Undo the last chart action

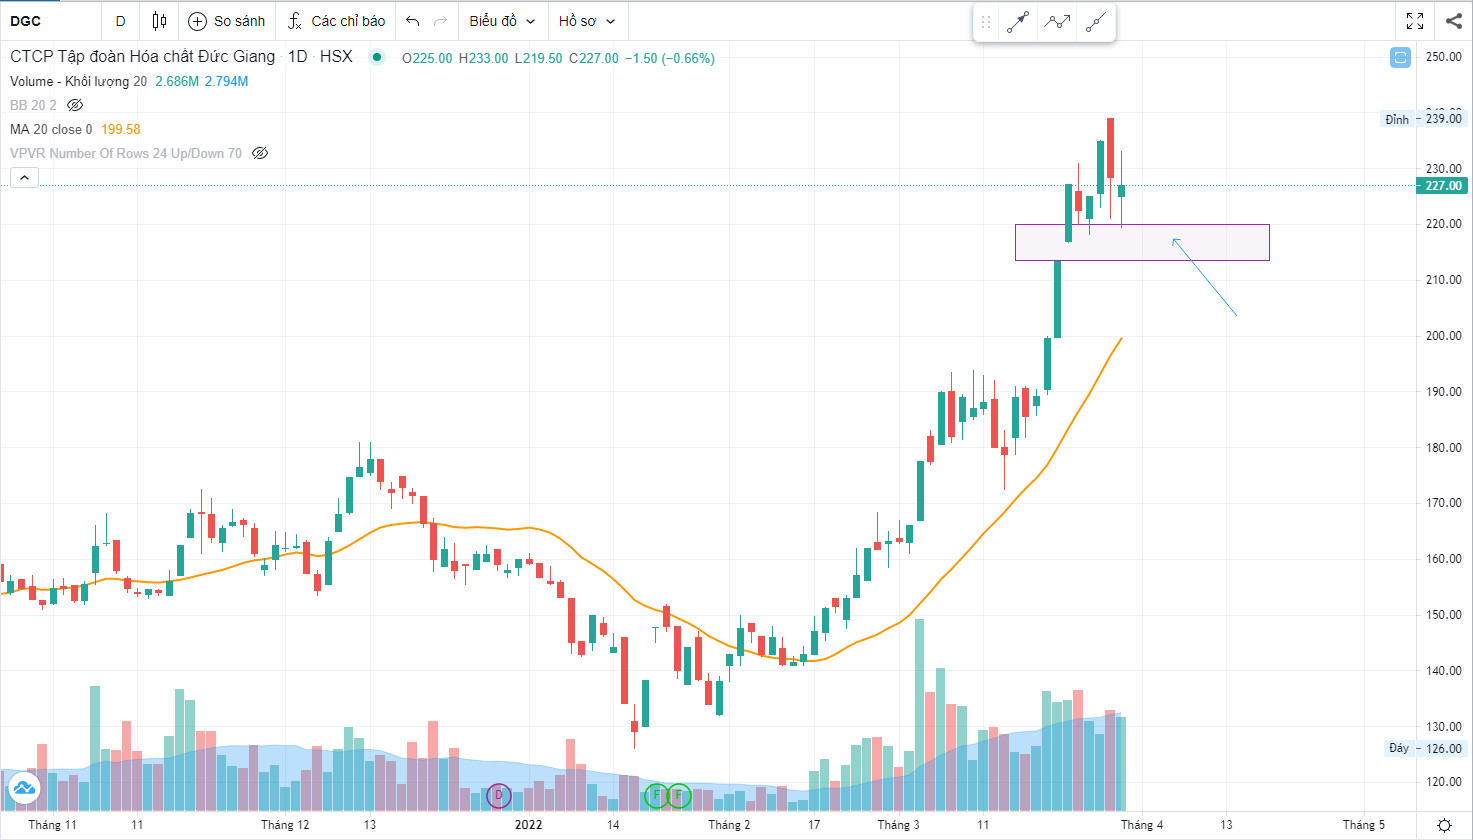tap(413, 21)
